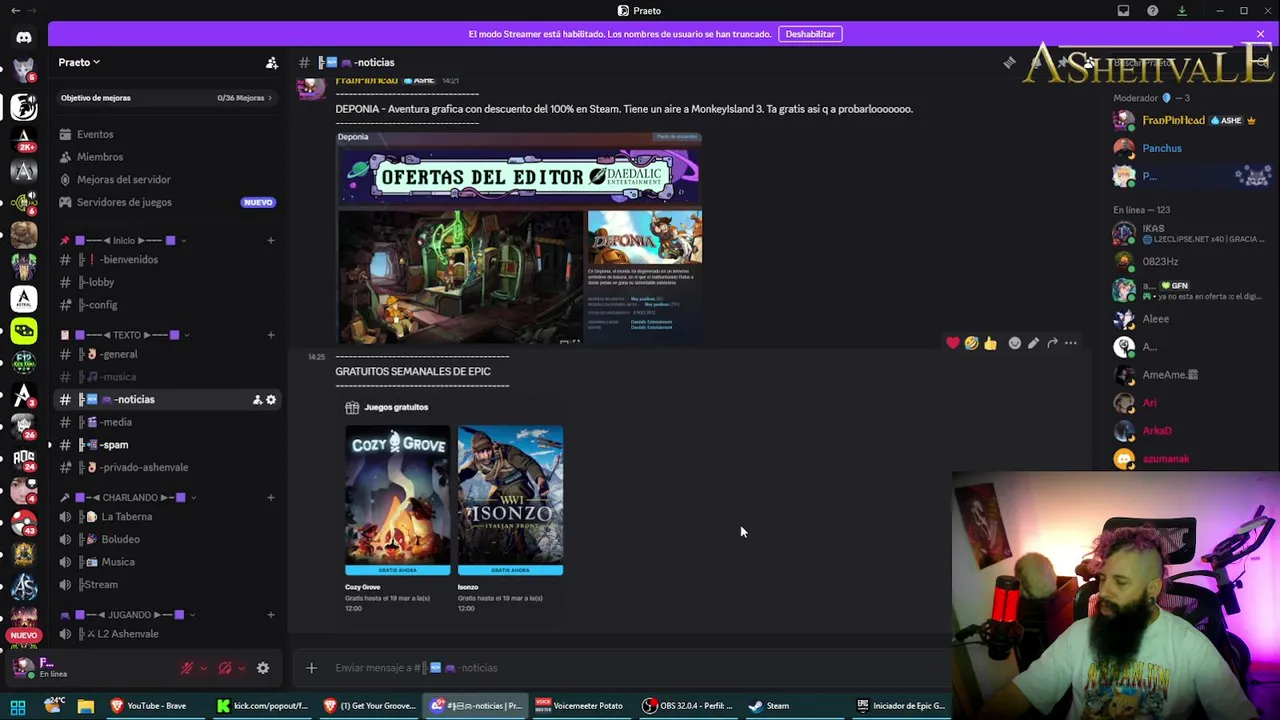Open Mejoras del servidor
This screenshot has height=720, width=1280.
[123, 180]
